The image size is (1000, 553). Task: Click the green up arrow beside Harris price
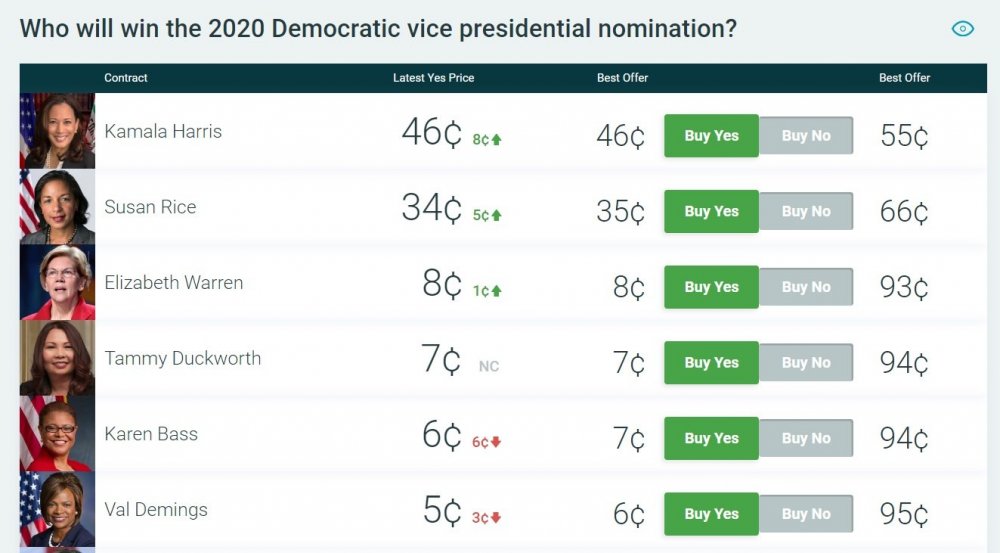point(496,140)
